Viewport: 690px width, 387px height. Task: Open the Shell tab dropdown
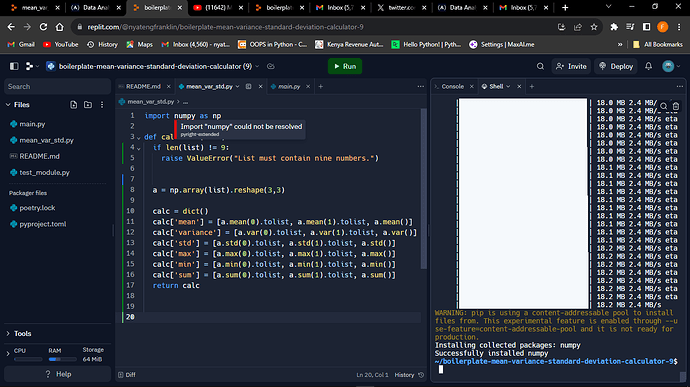[x=508, y=87]
